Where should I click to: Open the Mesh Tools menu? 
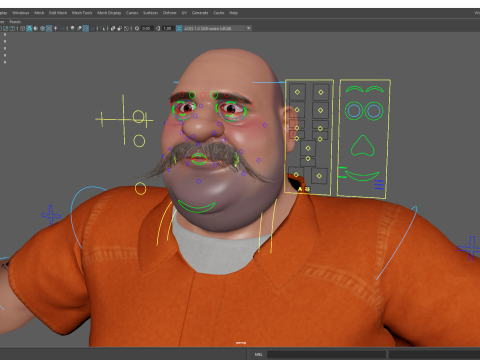point(82,13)
